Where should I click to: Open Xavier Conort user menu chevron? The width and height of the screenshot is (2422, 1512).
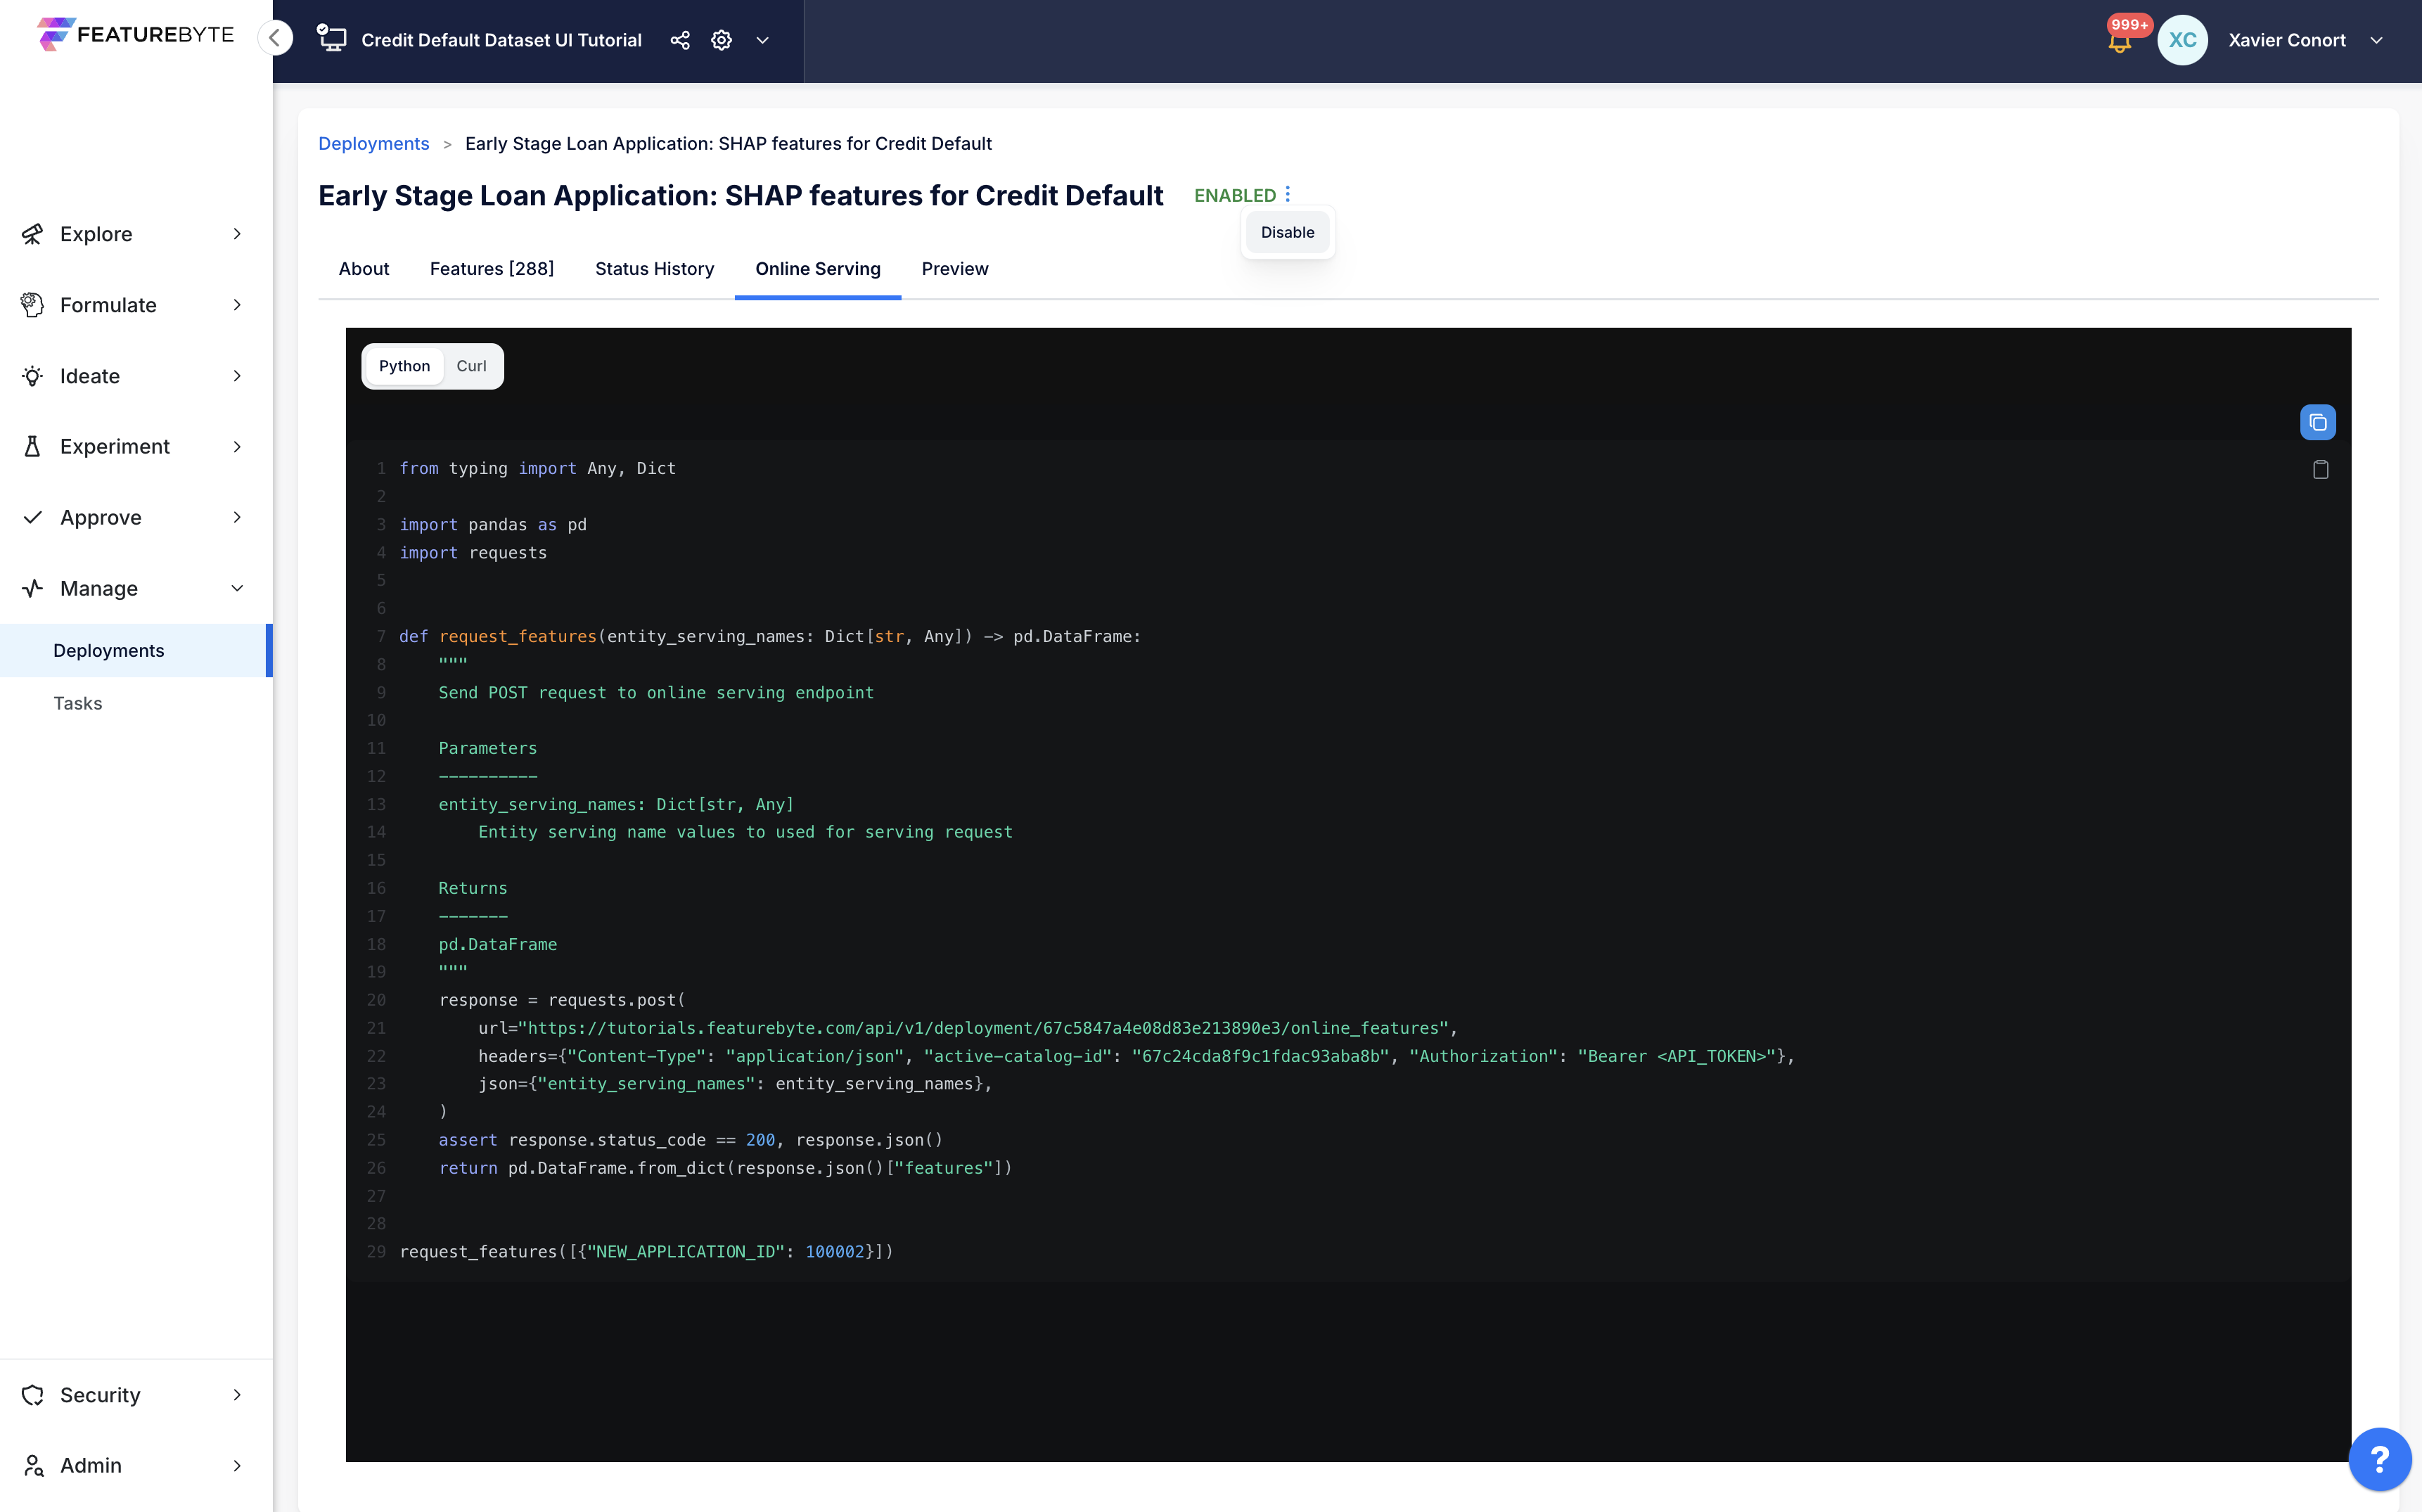pyautogui.click(x=2377, y=40)
